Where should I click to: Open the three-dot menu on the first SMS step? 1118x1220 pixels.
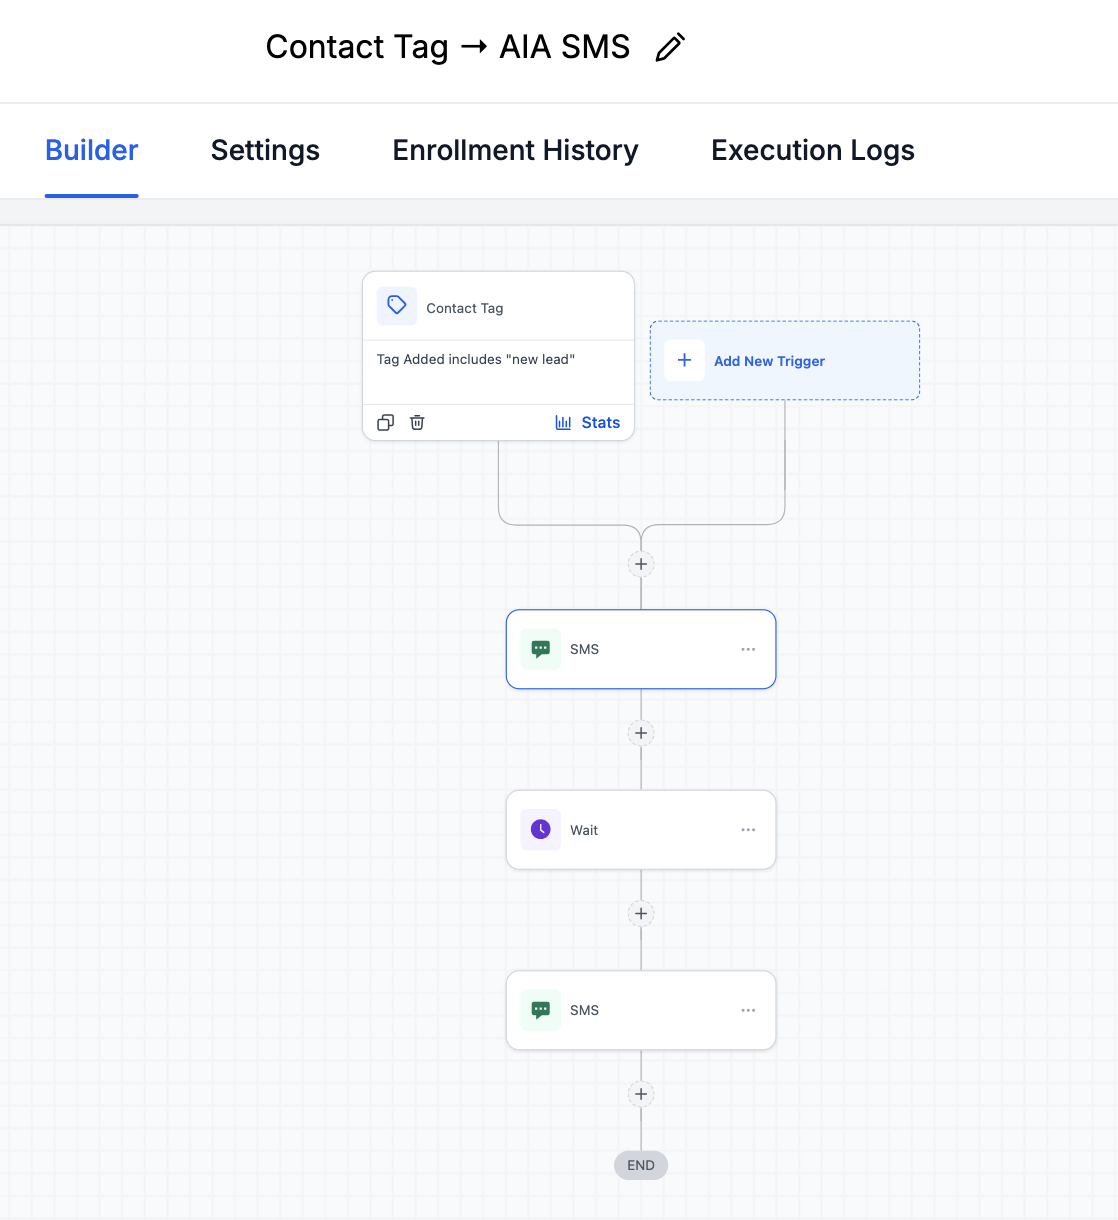tap(748, 648)
